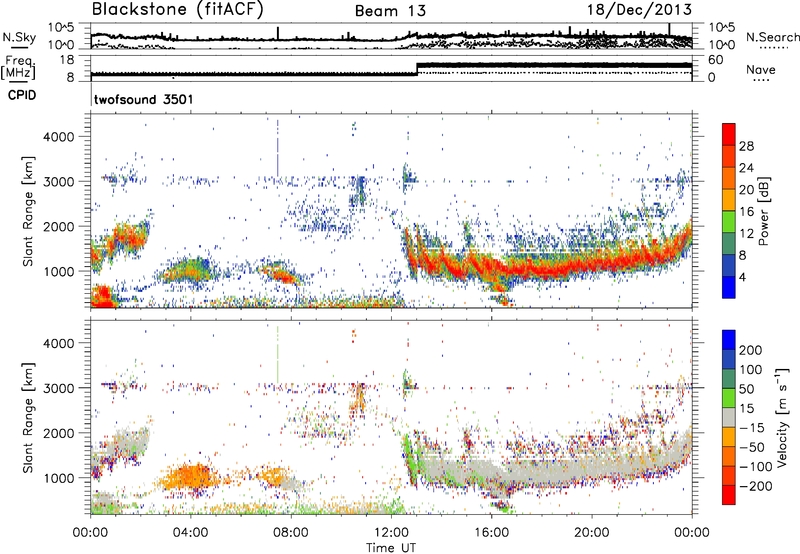Image resolution: width=800 pixels, height=554 pixels.
Task: Click the date label '18/Dec/2013'
Action: point(639,10)
